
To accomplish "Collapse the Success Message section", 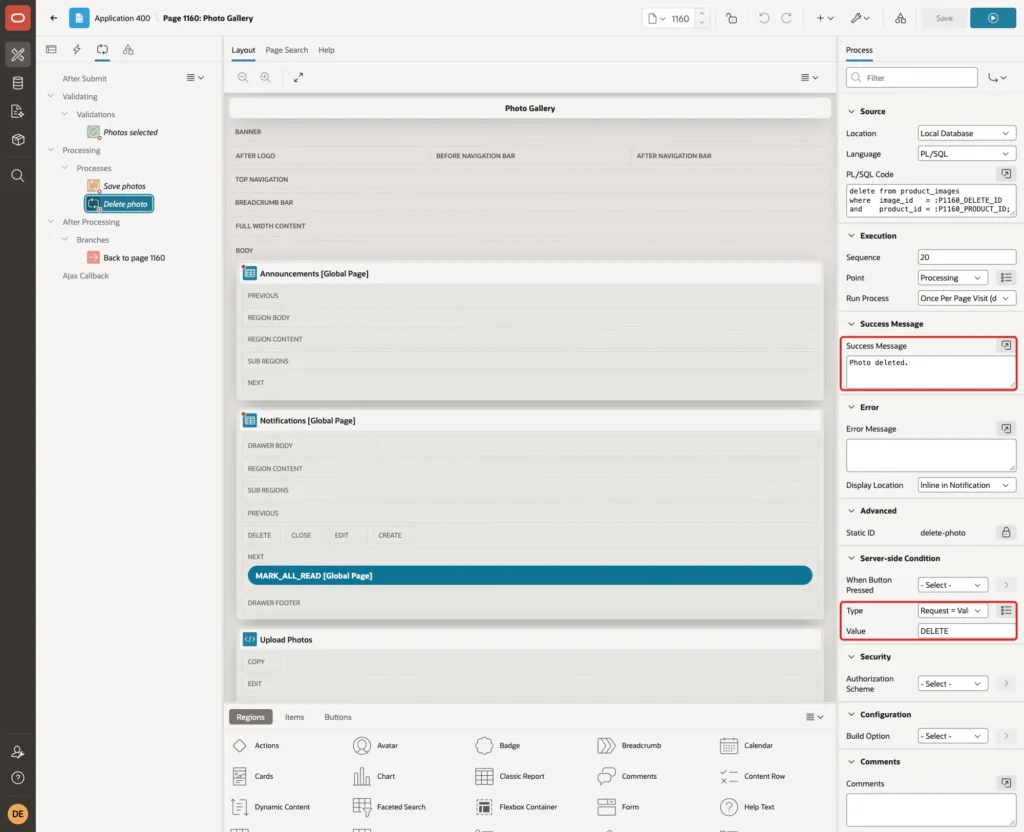I will [851, 324].
